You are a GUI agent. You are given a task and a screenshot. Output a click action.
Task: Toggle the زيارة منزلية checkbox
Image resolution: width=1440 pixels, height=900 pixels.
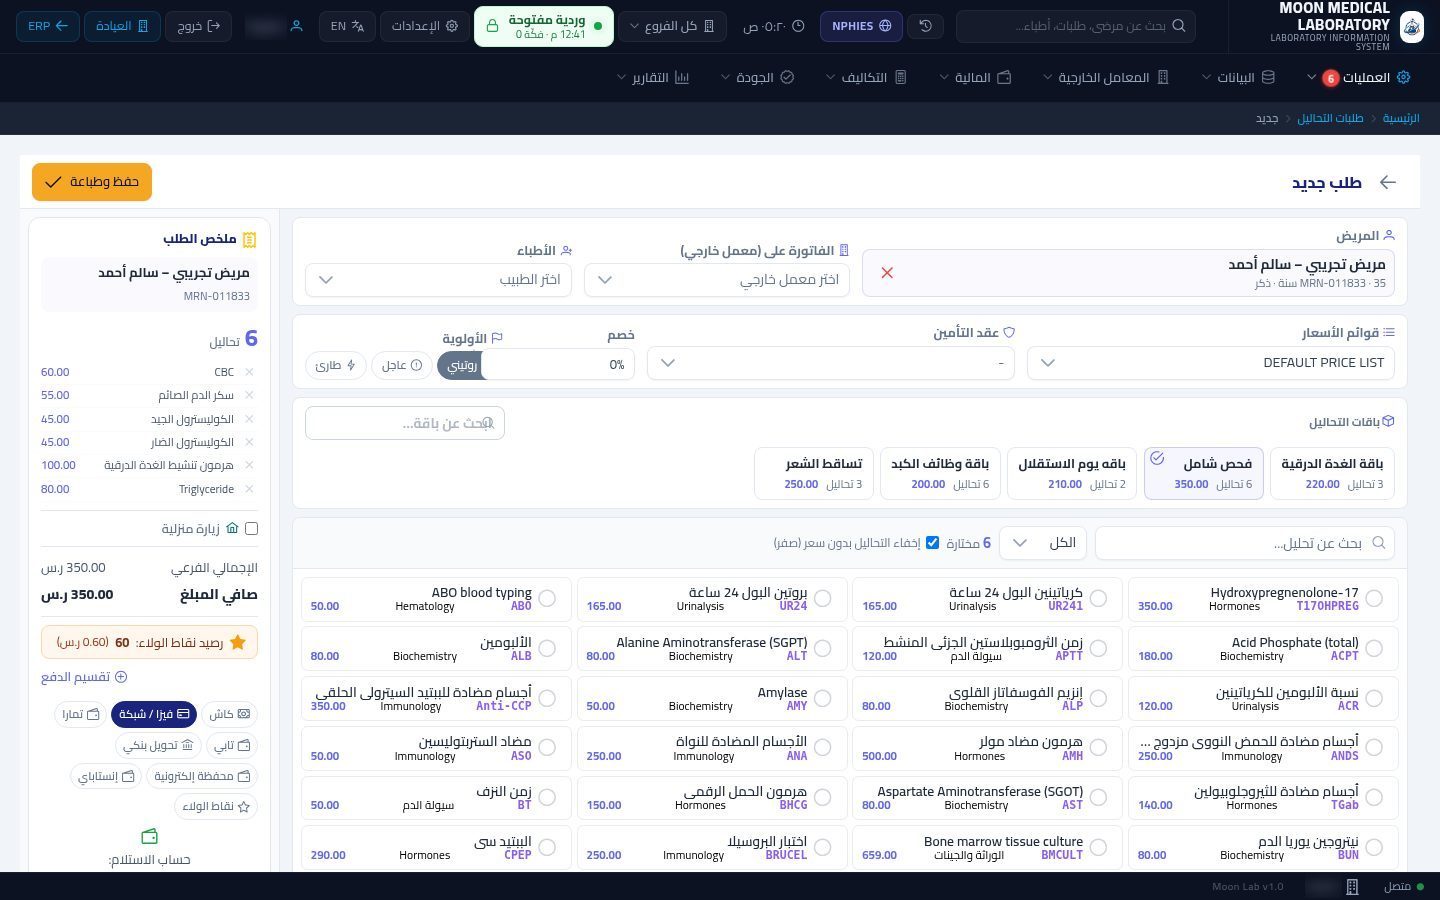point(251,528)
